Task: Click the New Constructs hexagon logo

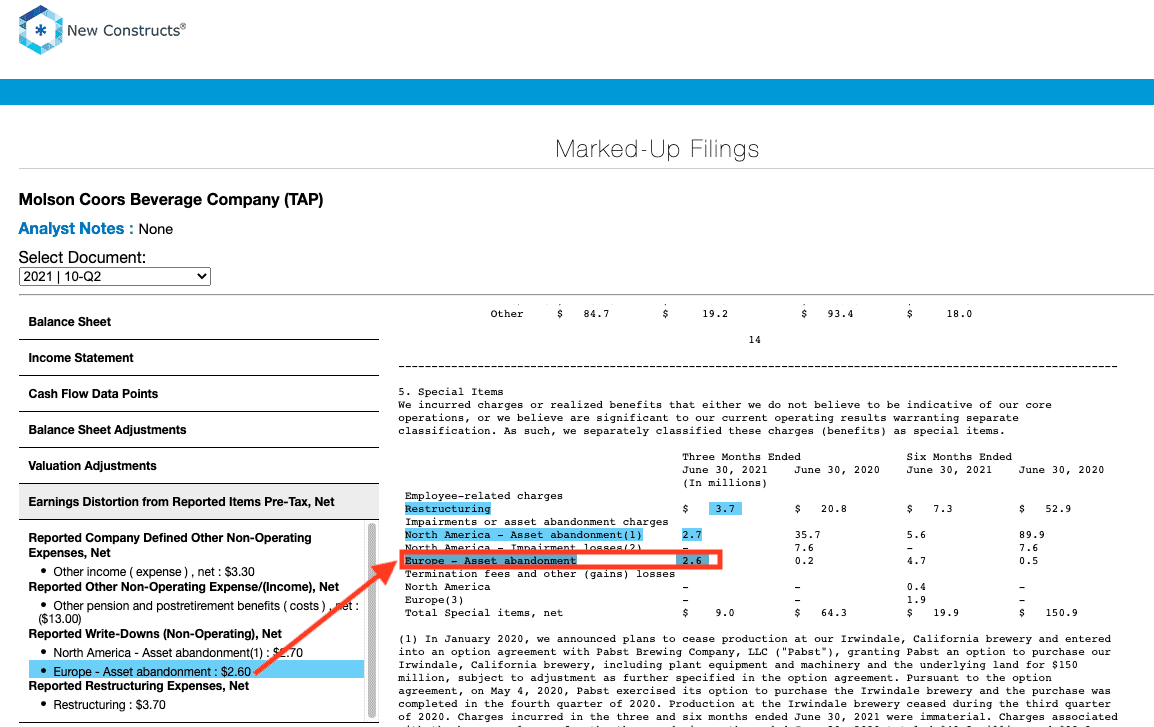Action: (40, 30)
